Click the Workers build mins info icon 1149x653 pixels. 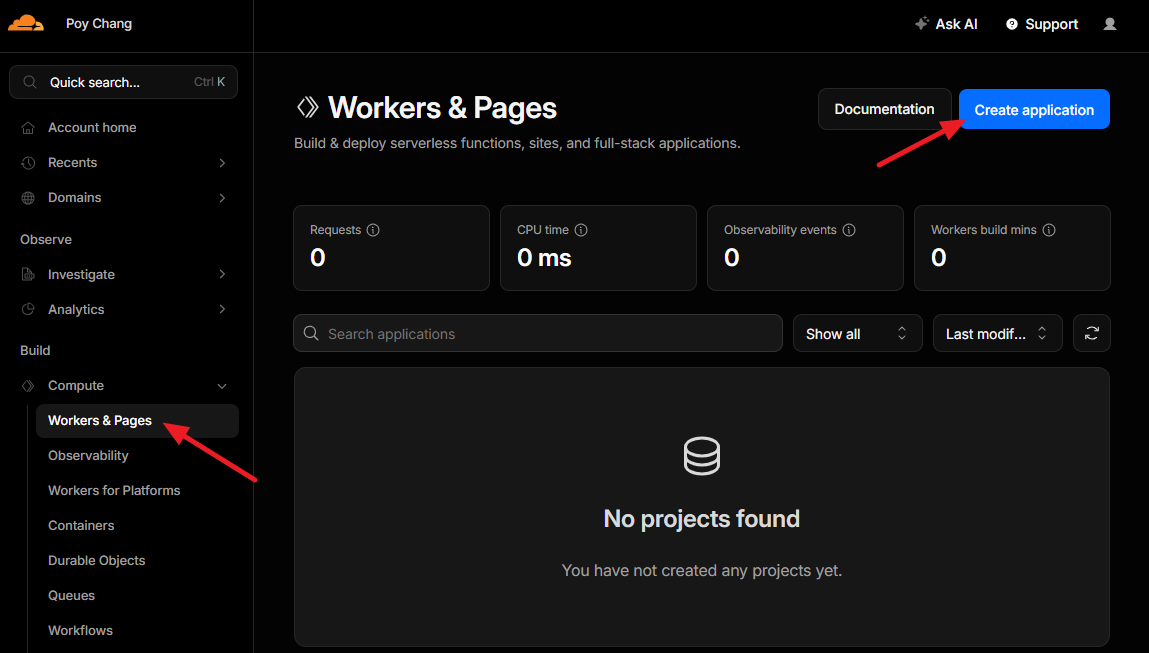[1049, 230]
